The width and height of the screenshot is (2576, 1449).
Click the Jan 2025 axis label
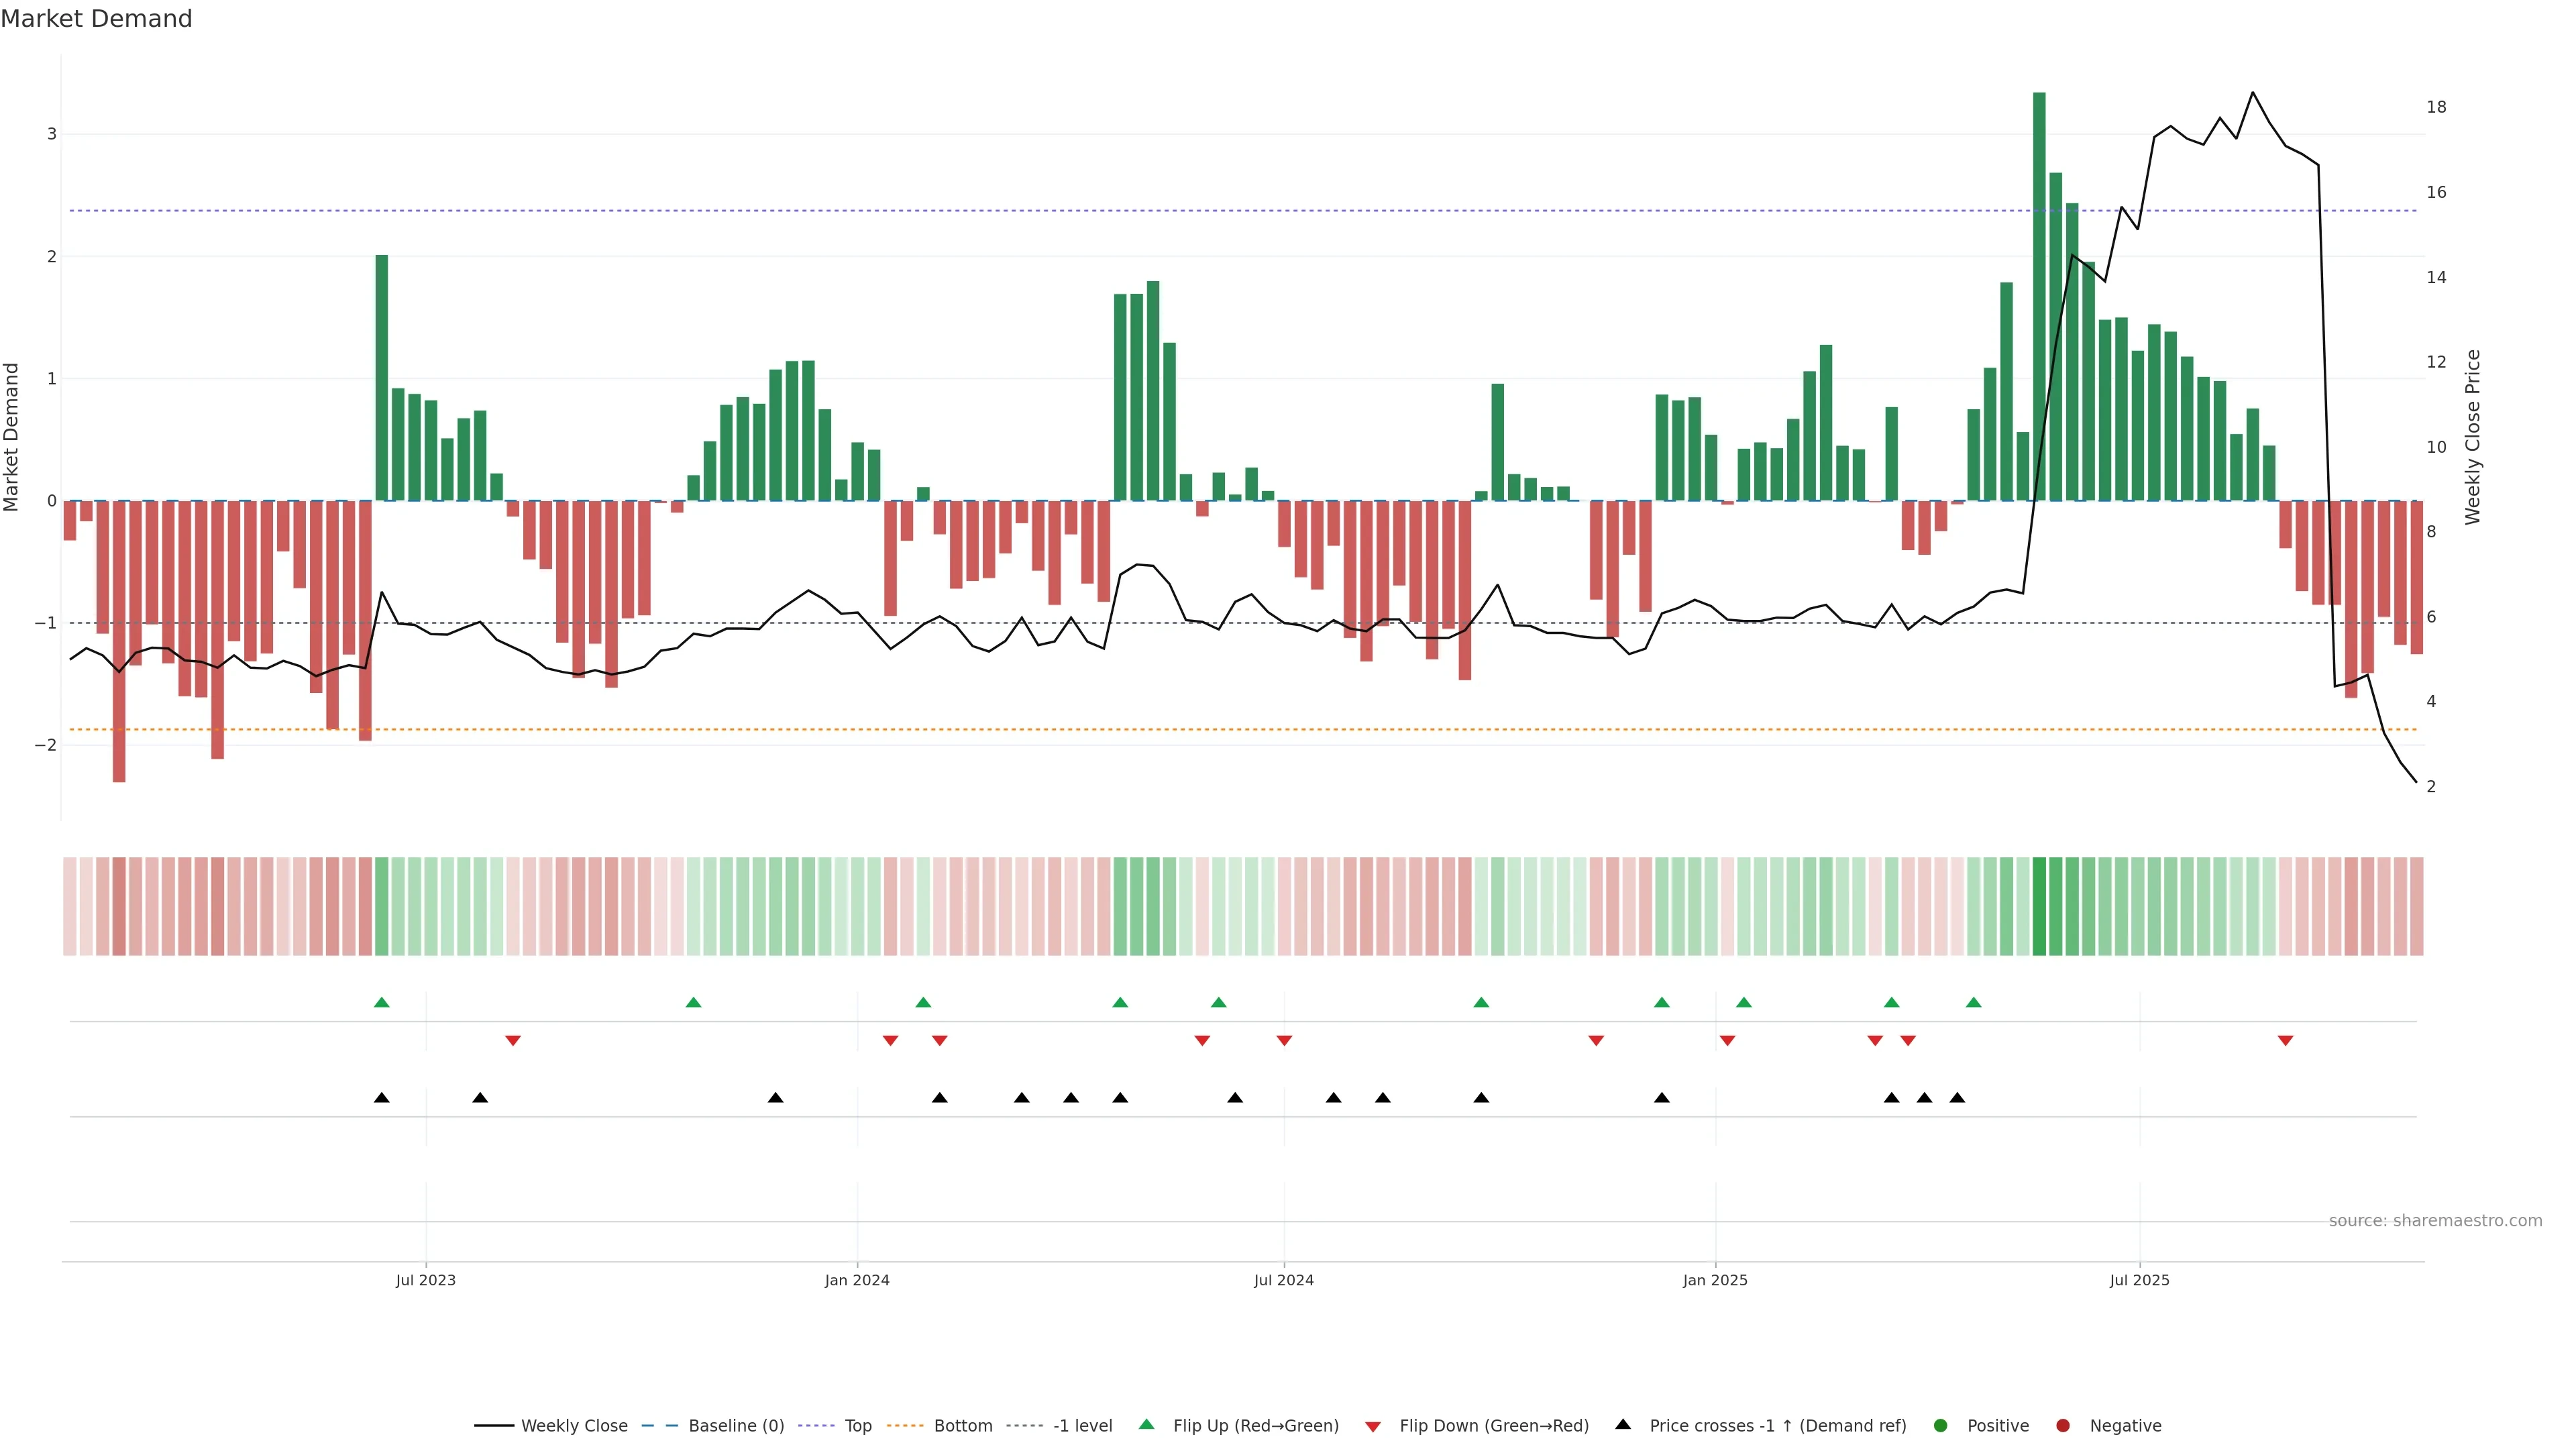pos(1715,1280)
